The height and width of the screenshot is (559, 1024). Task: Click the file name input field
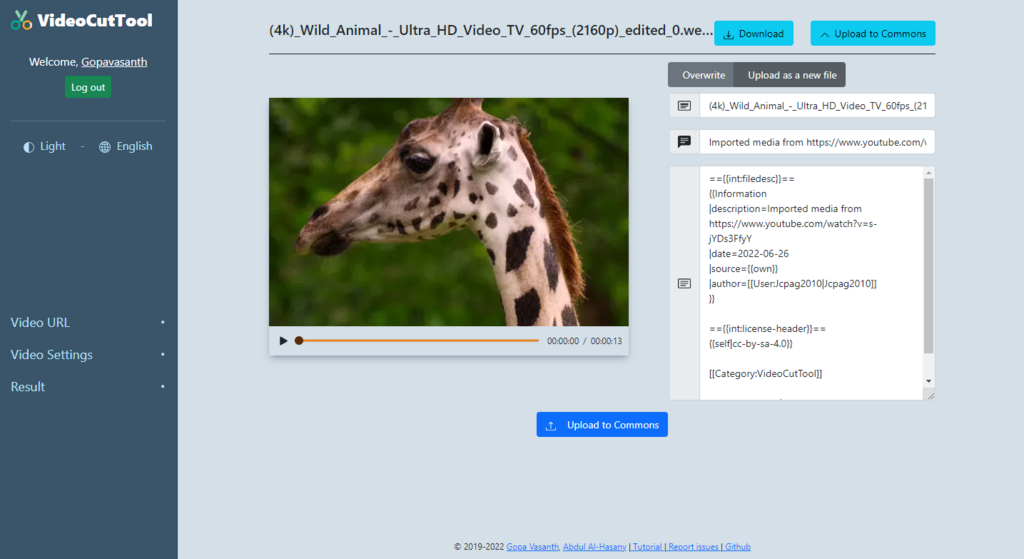(817, 106)
